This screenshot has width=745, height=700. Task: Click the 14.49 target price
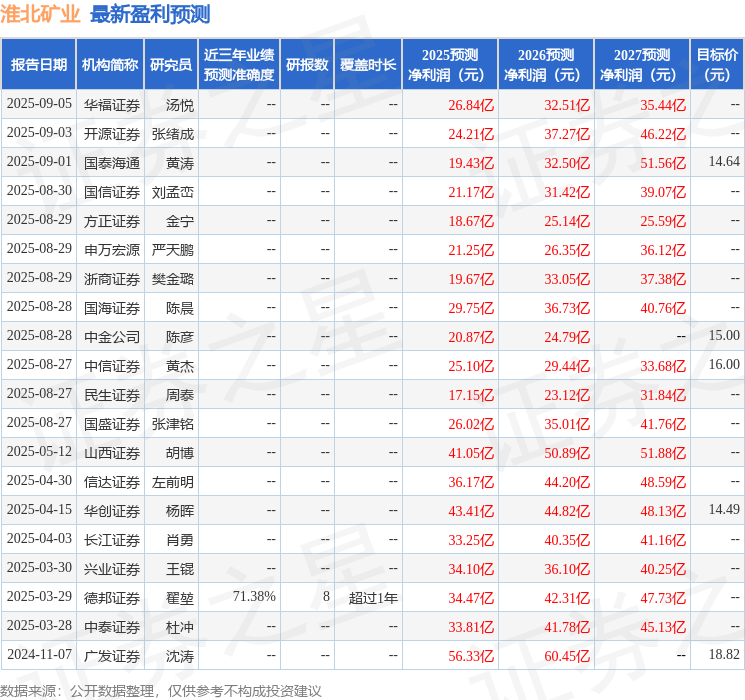point(724,509)
